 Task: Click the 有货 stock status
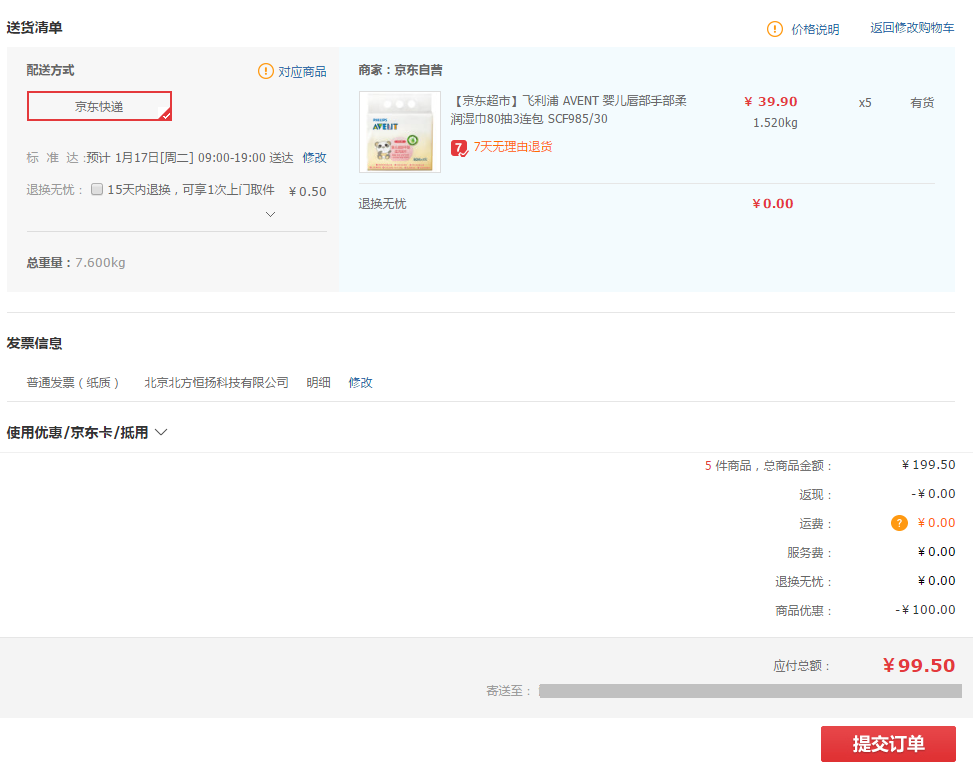[922, 103]
